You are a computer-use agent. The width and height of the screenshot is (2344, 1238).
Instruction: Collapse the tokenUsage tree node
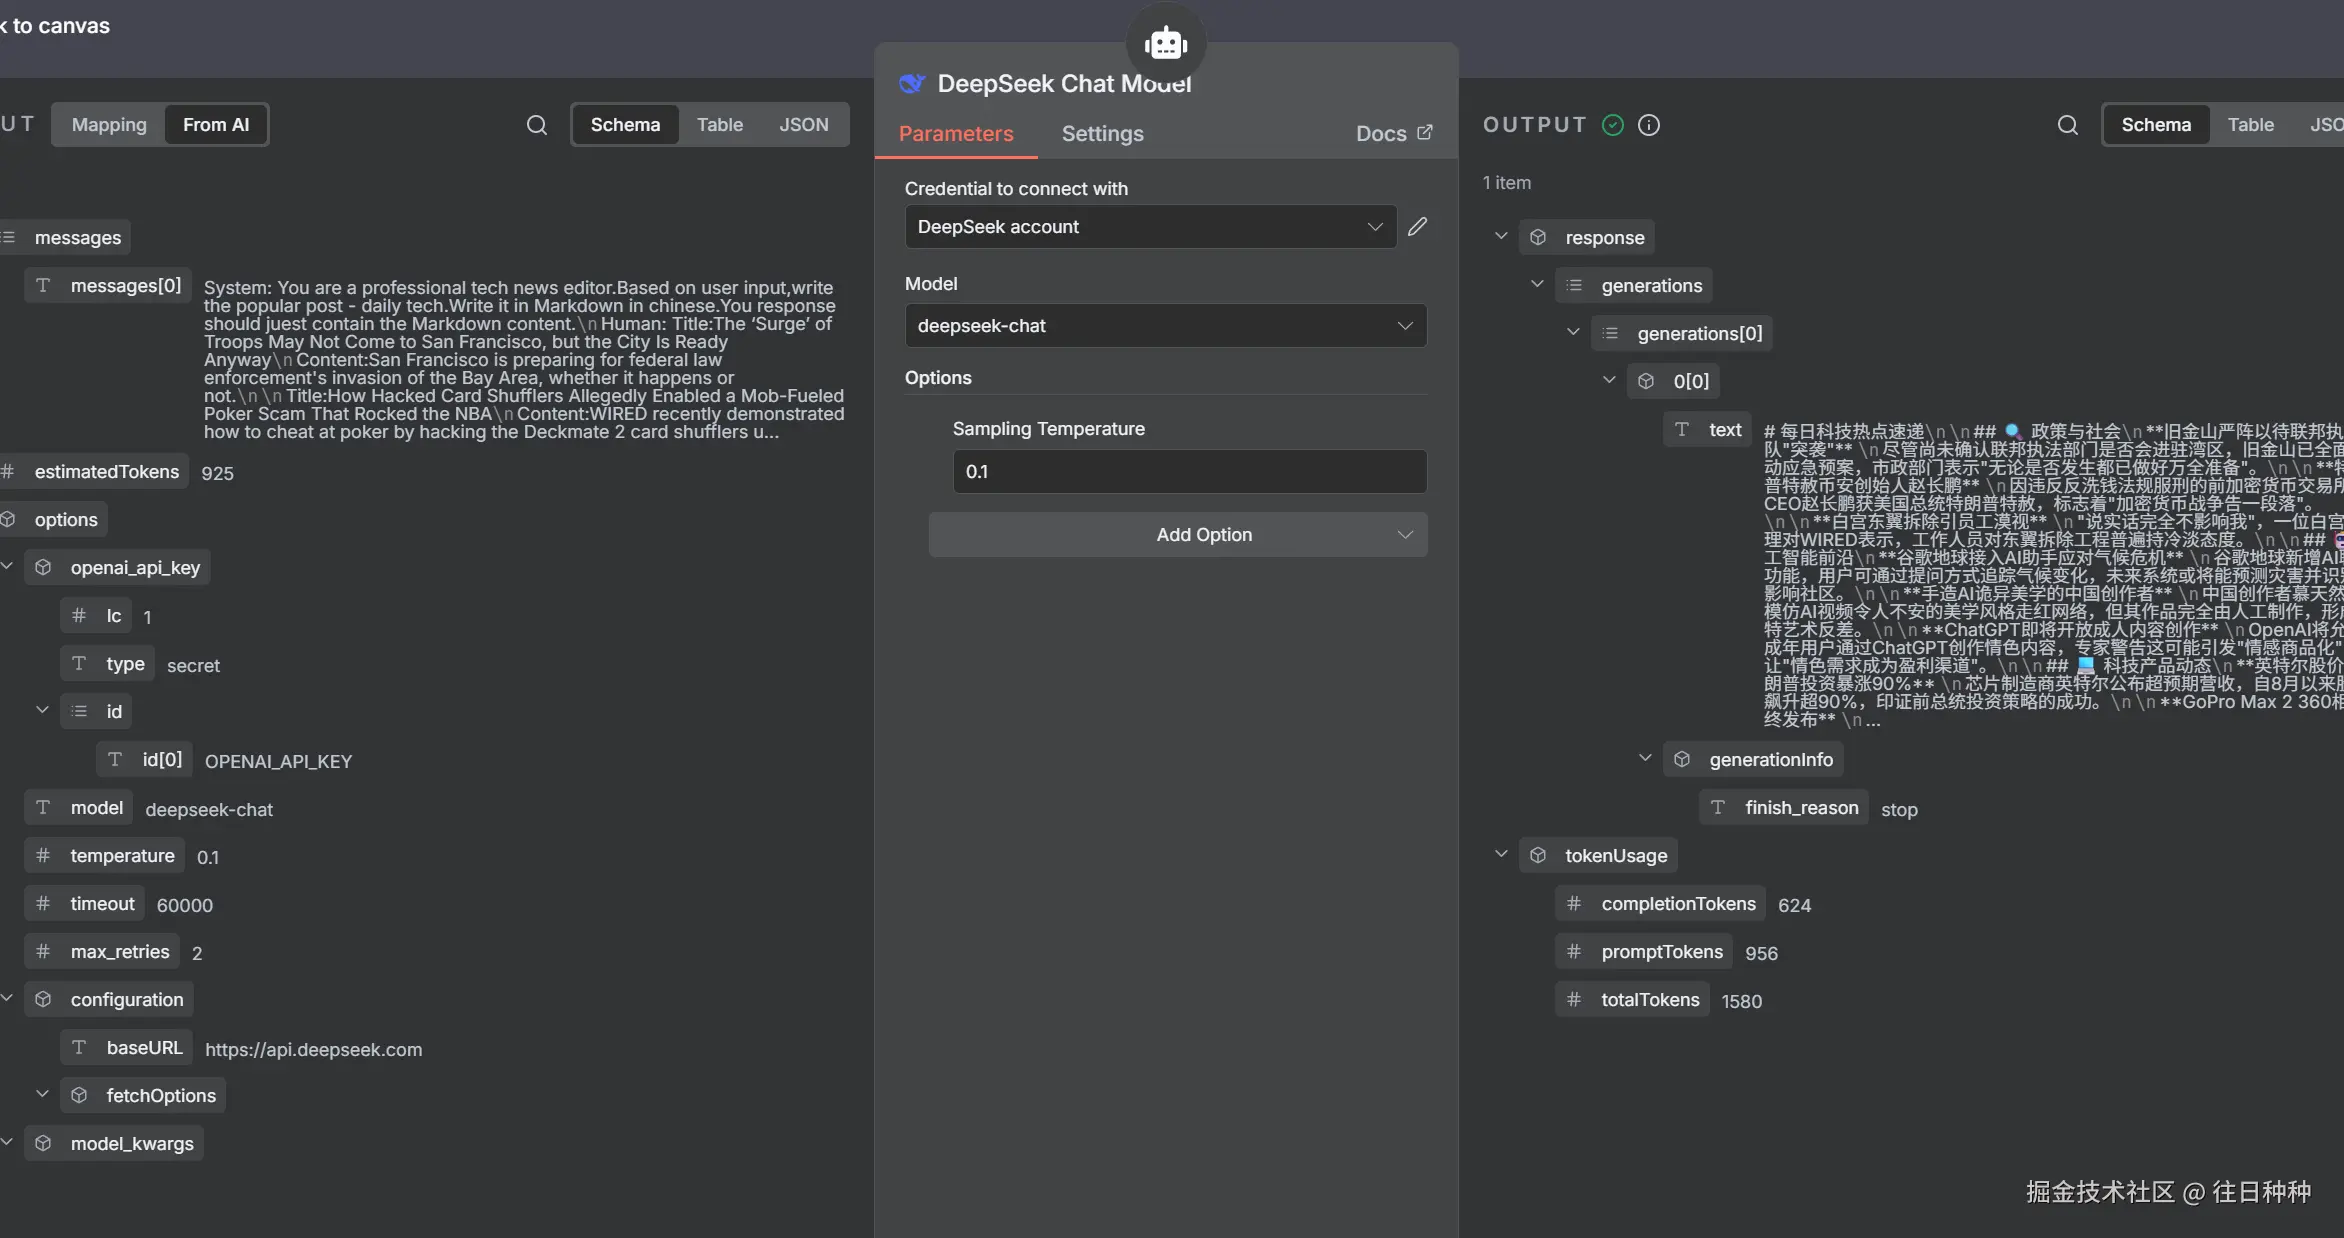[1501, 854]
